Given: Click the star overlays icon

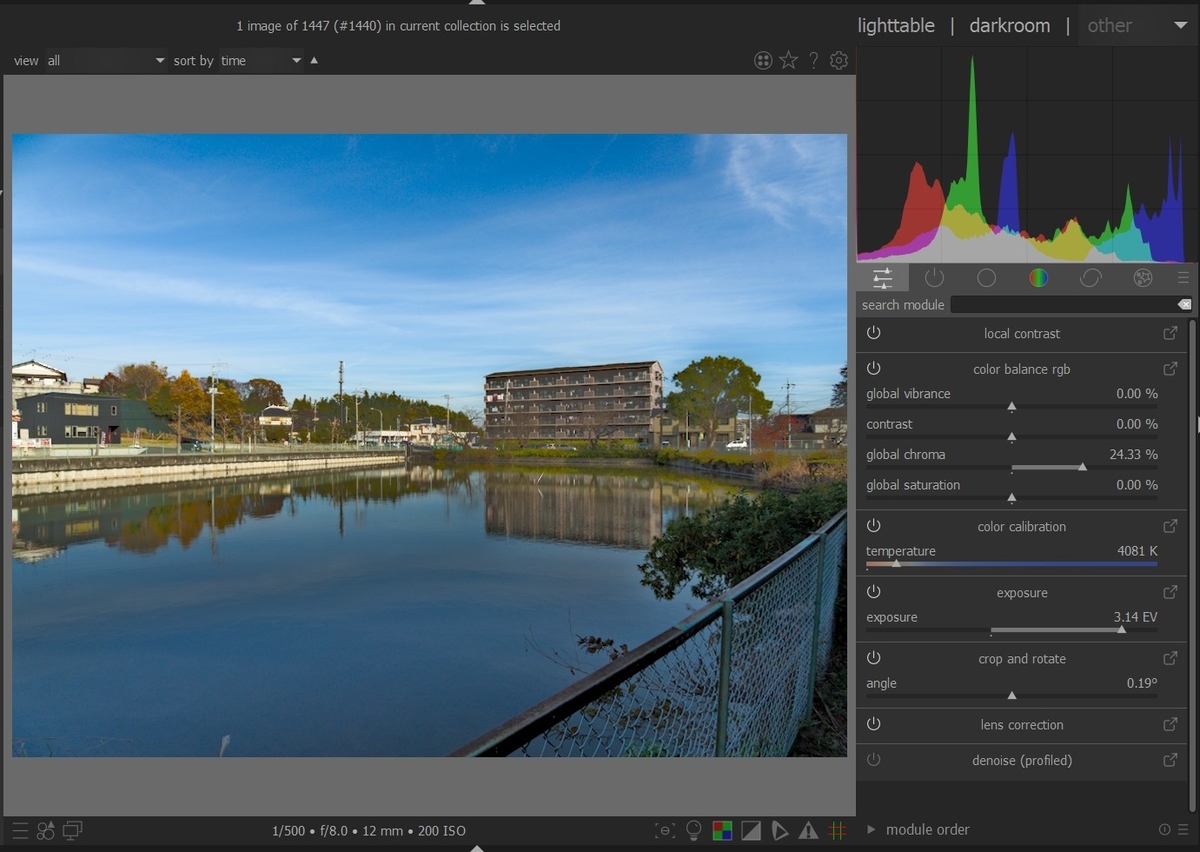Looking at the screenshot, I should coord(789,61).
